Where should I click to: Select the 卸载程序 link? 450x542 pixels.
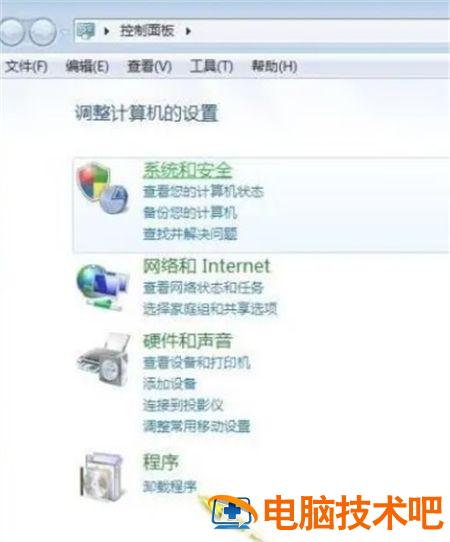170,486
